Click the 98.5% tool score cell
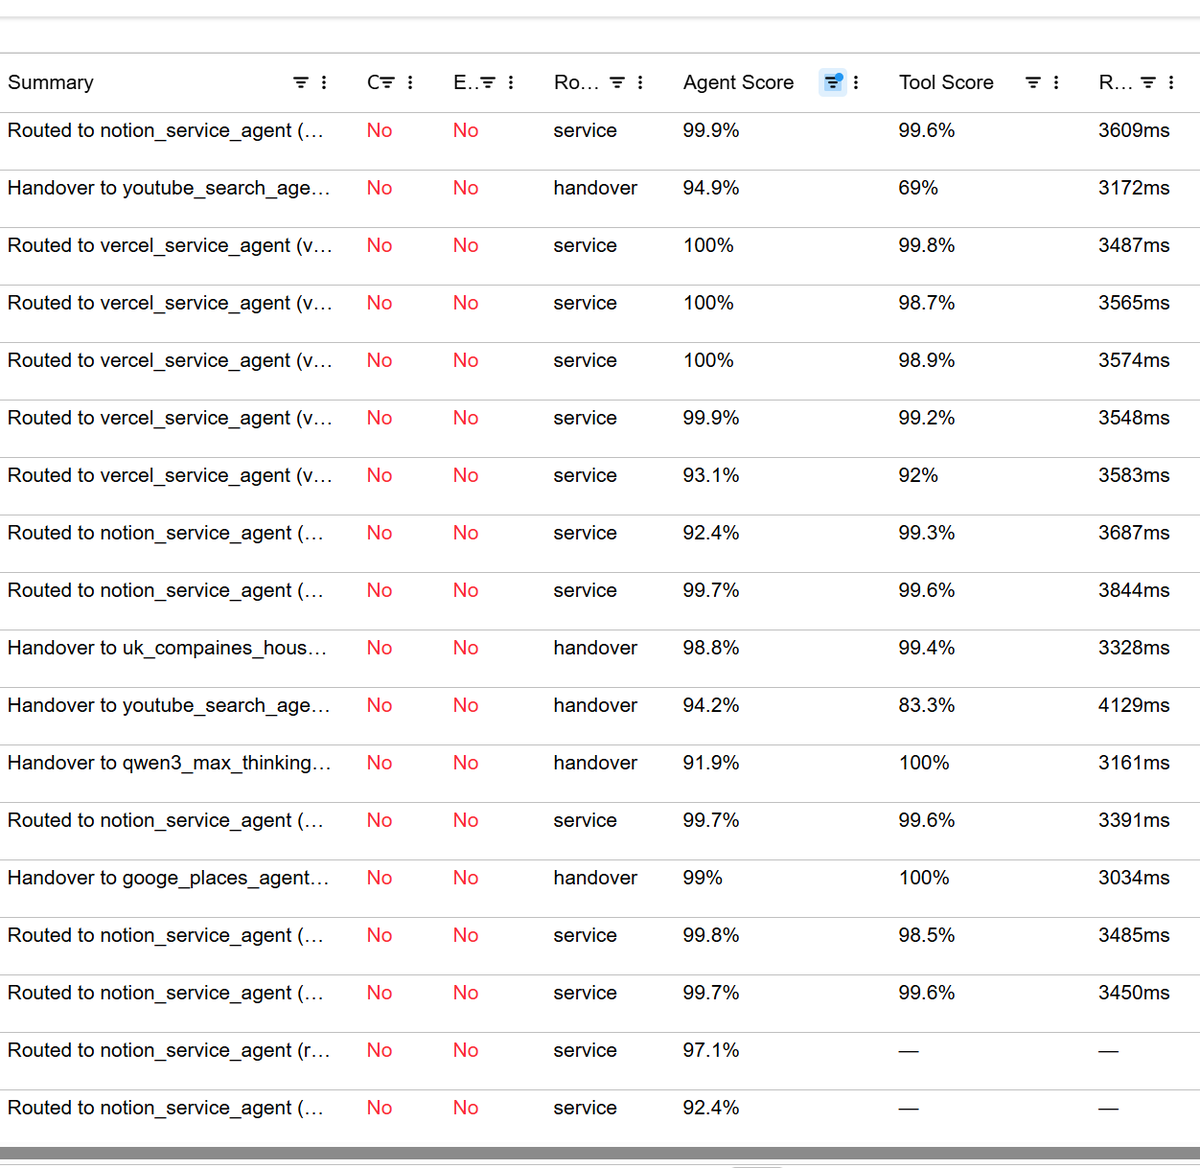Image resolution: width=1200 pixels, height=1168 pixels. [927, 936]
